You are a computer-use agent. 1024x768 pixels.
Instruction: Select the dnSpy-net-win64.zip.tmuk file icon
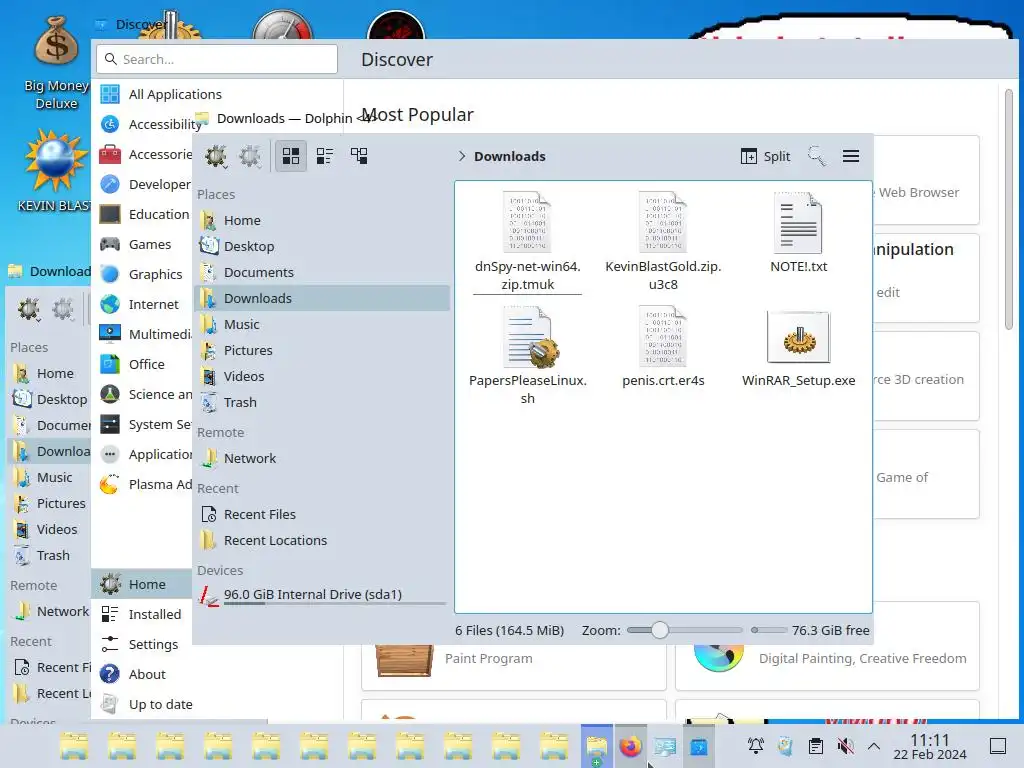(527, 222)
